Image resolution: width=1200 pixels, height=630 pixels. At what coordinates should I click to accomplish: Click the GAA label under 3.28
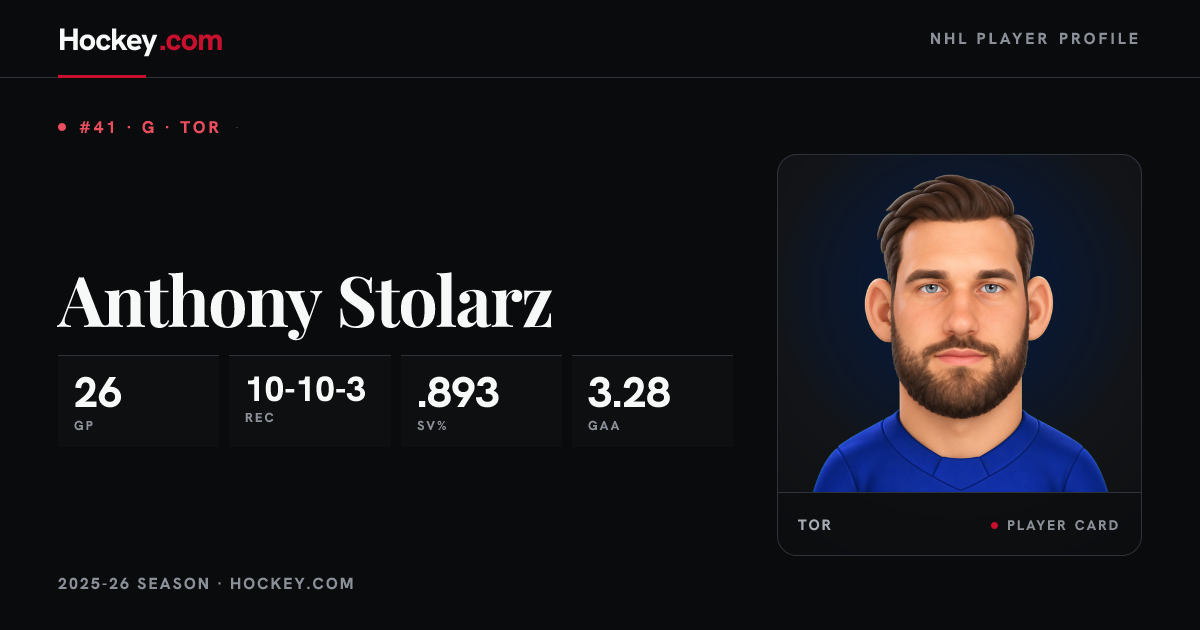604,425
